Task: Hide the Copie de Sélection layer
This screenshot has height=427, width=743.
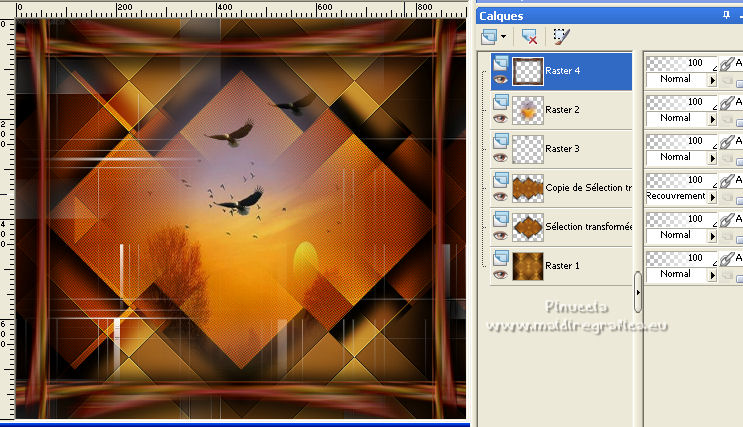Action: pyautogui.click(x=500, y=196)
